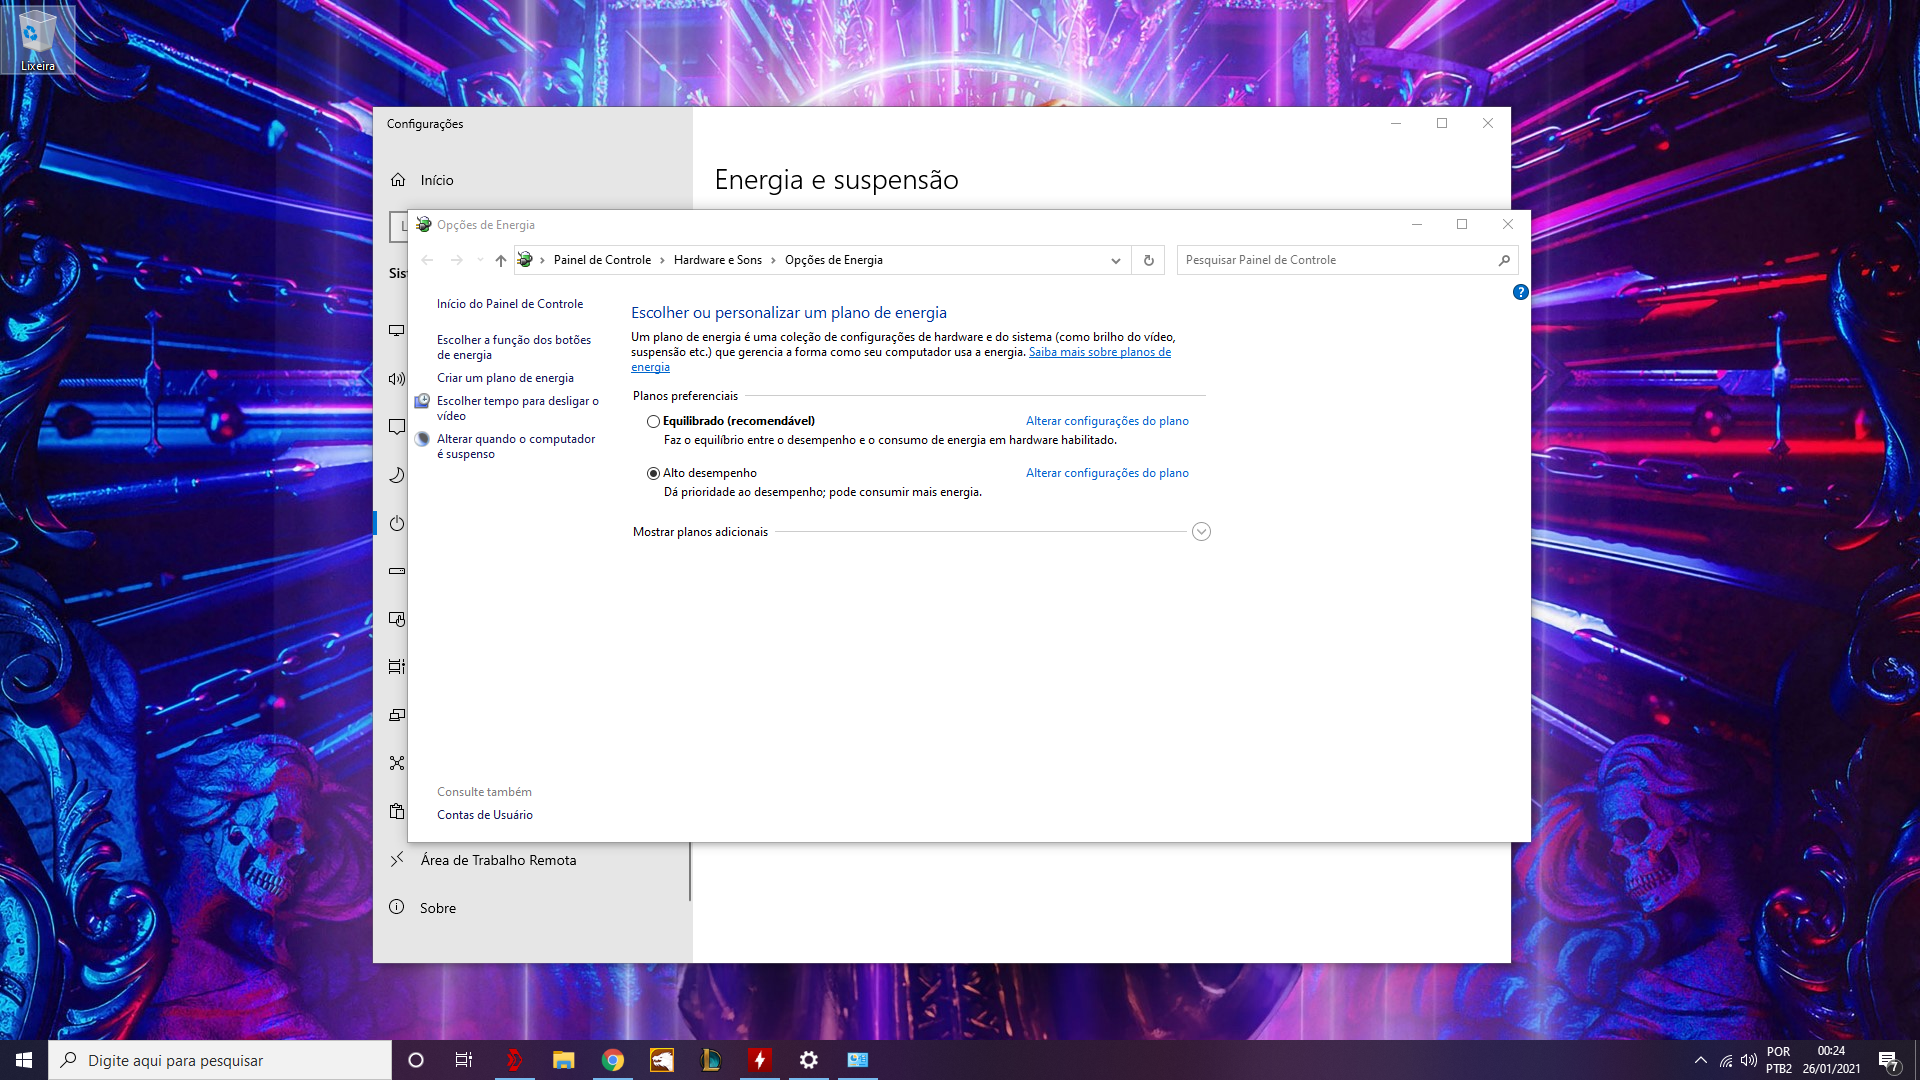Click Alterar configurações do plano for Equilibrado

click(1107, 421)
